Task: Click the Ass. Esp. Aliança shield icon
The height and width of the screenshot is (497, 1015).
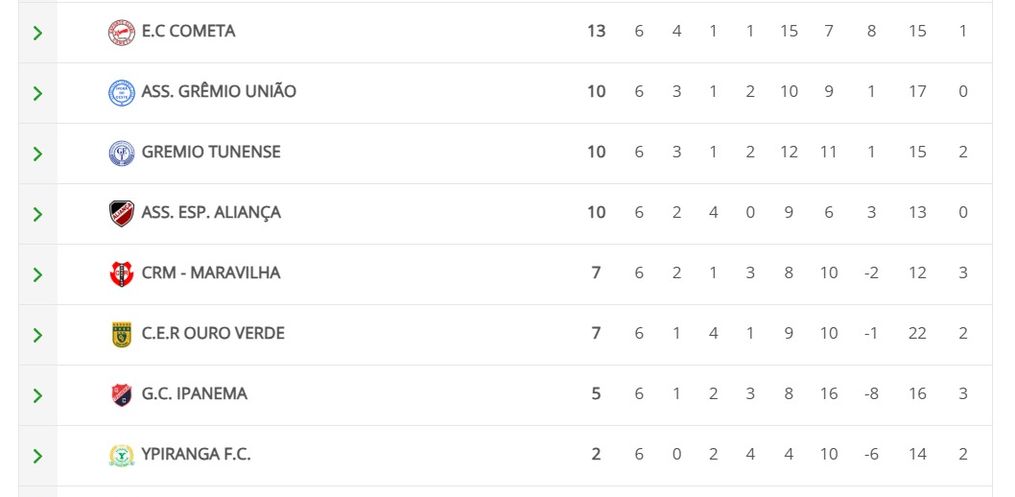Action: pyautogui.click(x=121, y=213)
